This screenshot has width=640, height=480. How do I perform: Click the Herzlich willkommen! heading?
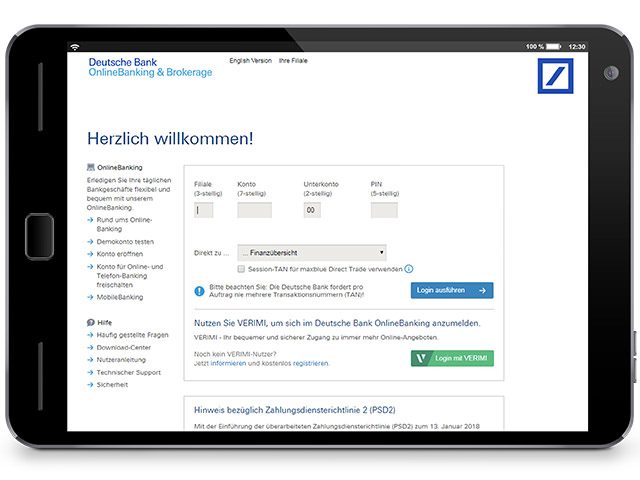click(170, 138)
